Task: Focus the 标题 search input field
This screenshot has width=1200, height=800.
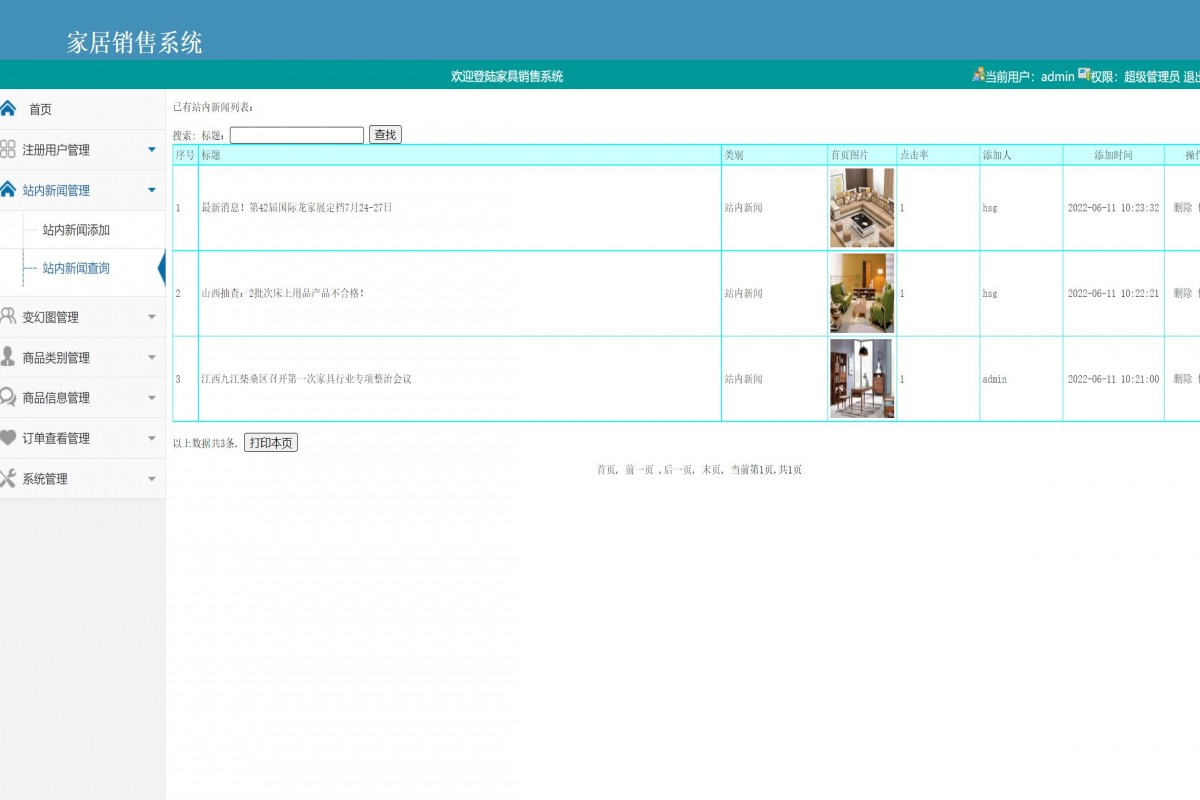Action: (297, 135)
